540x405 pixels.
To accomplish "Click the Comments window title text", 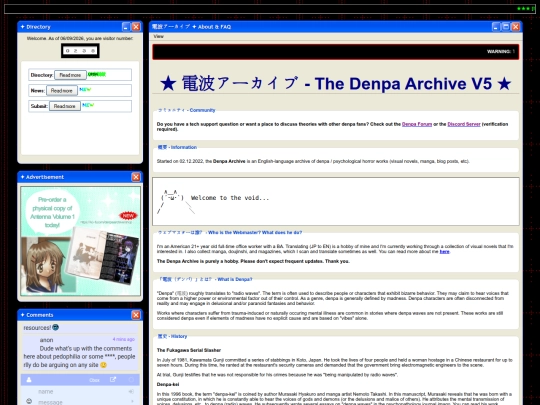I will [40, 315].
